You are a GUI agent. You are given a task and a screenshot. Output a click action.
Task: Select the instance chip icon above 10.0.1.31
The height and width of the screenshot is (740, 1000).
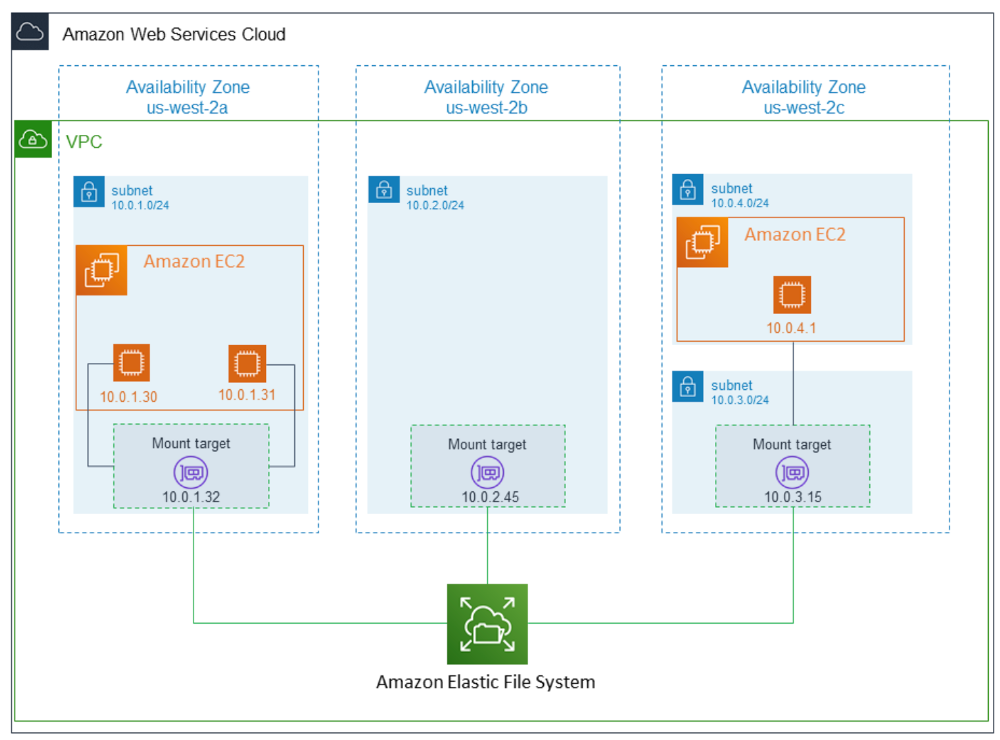tap(247, 364)
